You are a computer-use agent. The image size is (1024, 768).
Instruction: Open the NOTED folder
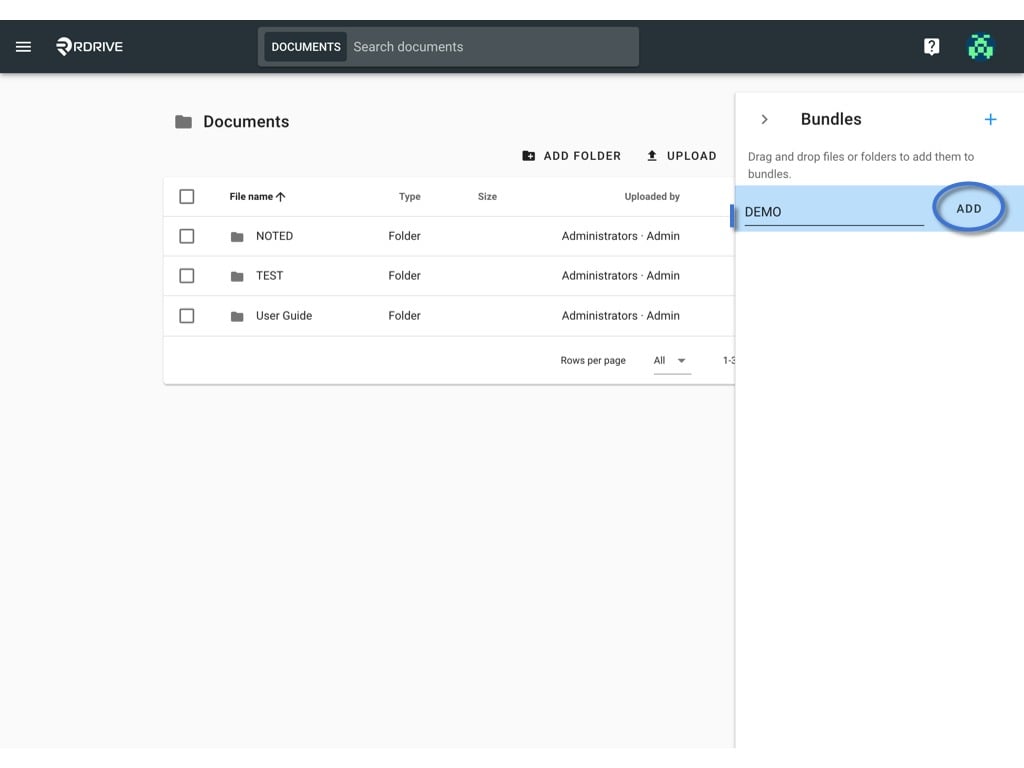pyautogui.click(x=274, y=236)
